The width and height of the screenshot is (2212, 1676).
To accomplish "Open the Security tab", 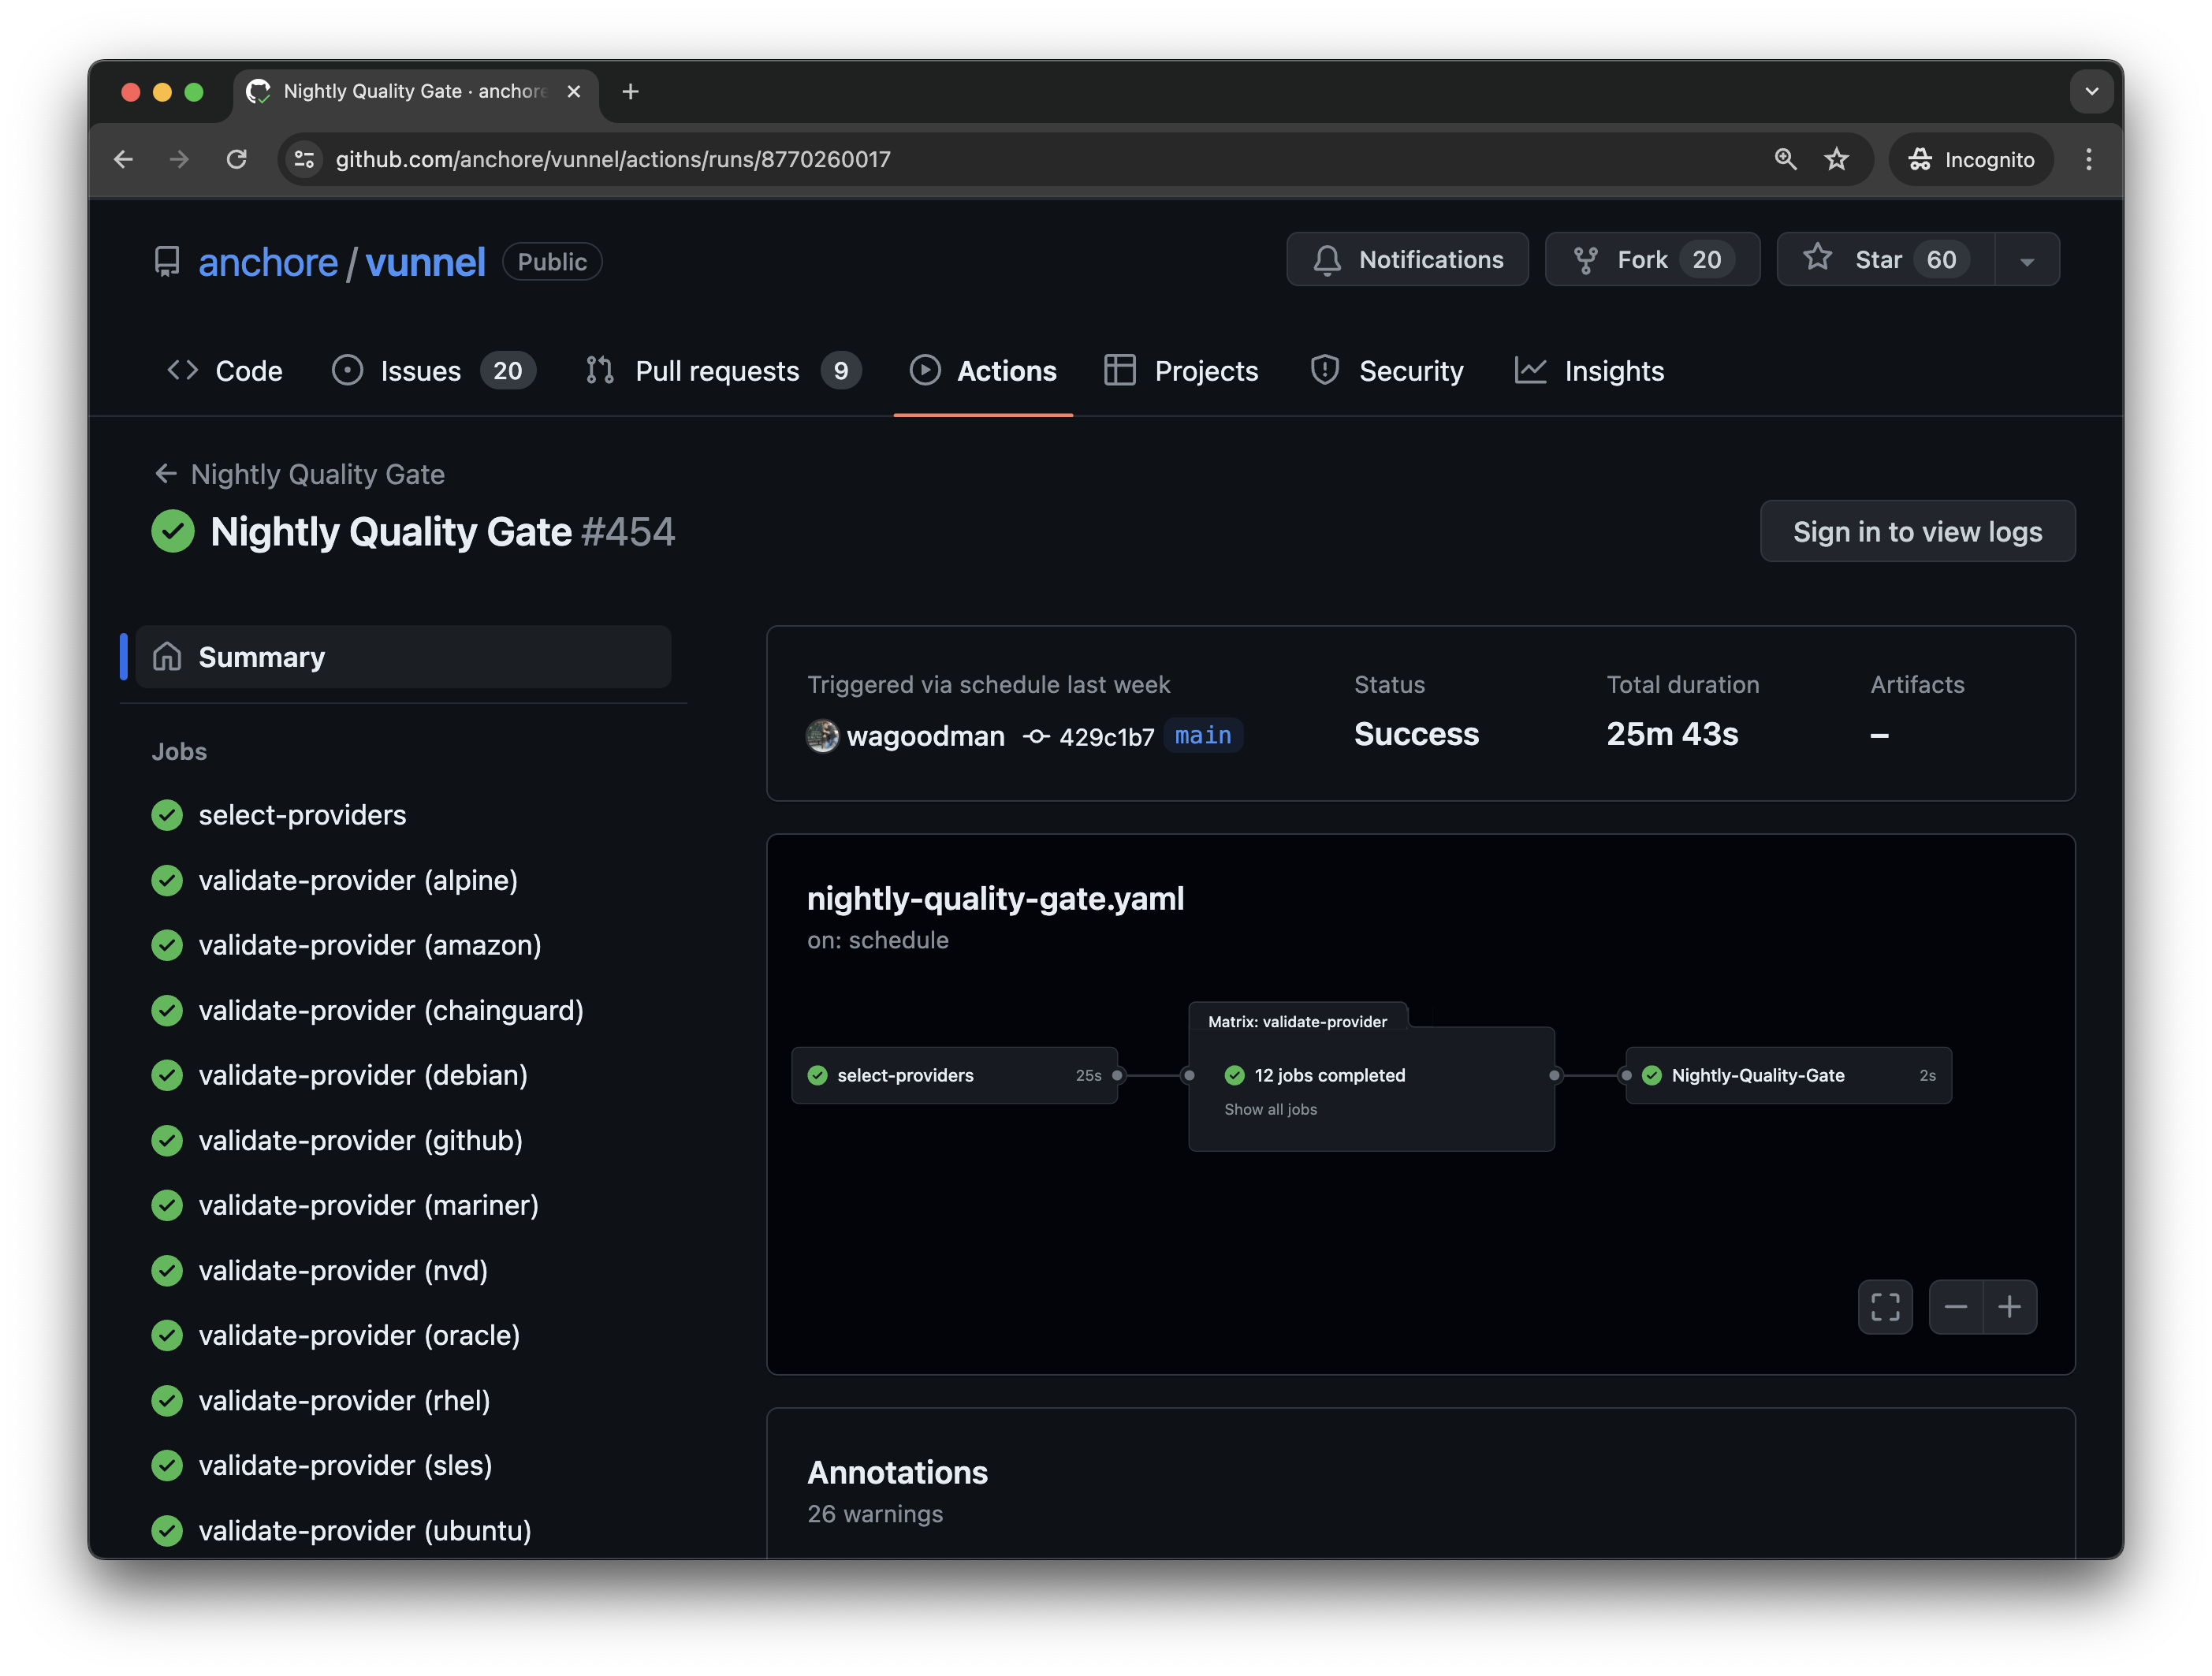I will coord(1387,371).
